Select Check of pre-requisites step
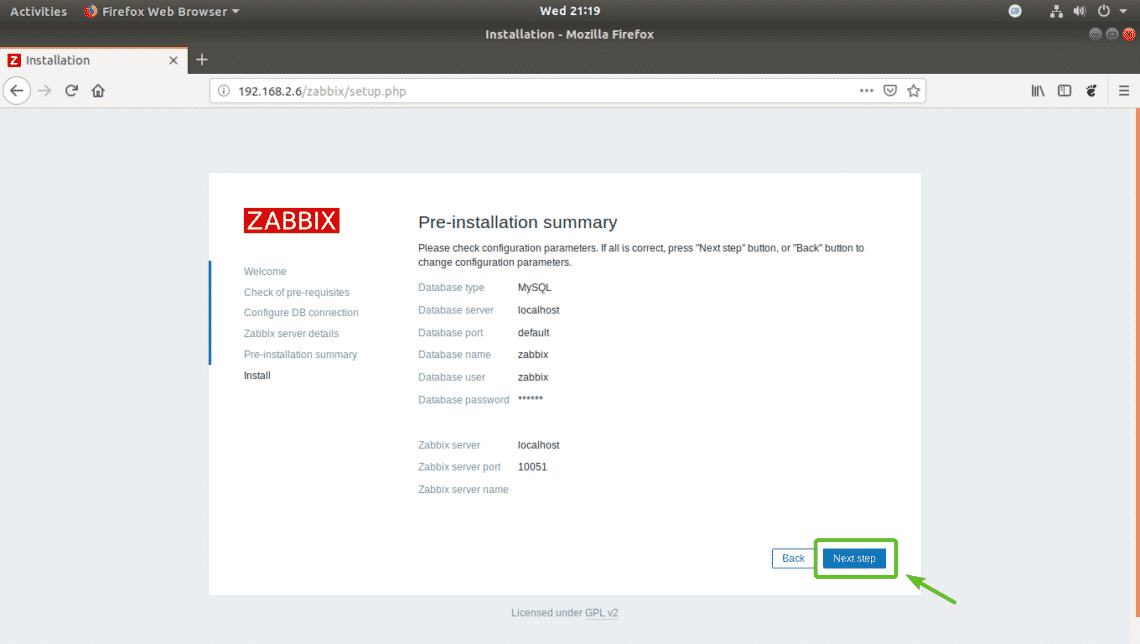 tap(297, 292)
